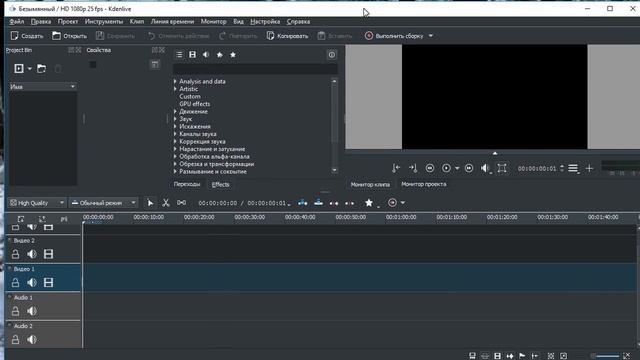Click the effect info icon in effects panel
This screenshot has width=640, height=360.
coord(331,55)
